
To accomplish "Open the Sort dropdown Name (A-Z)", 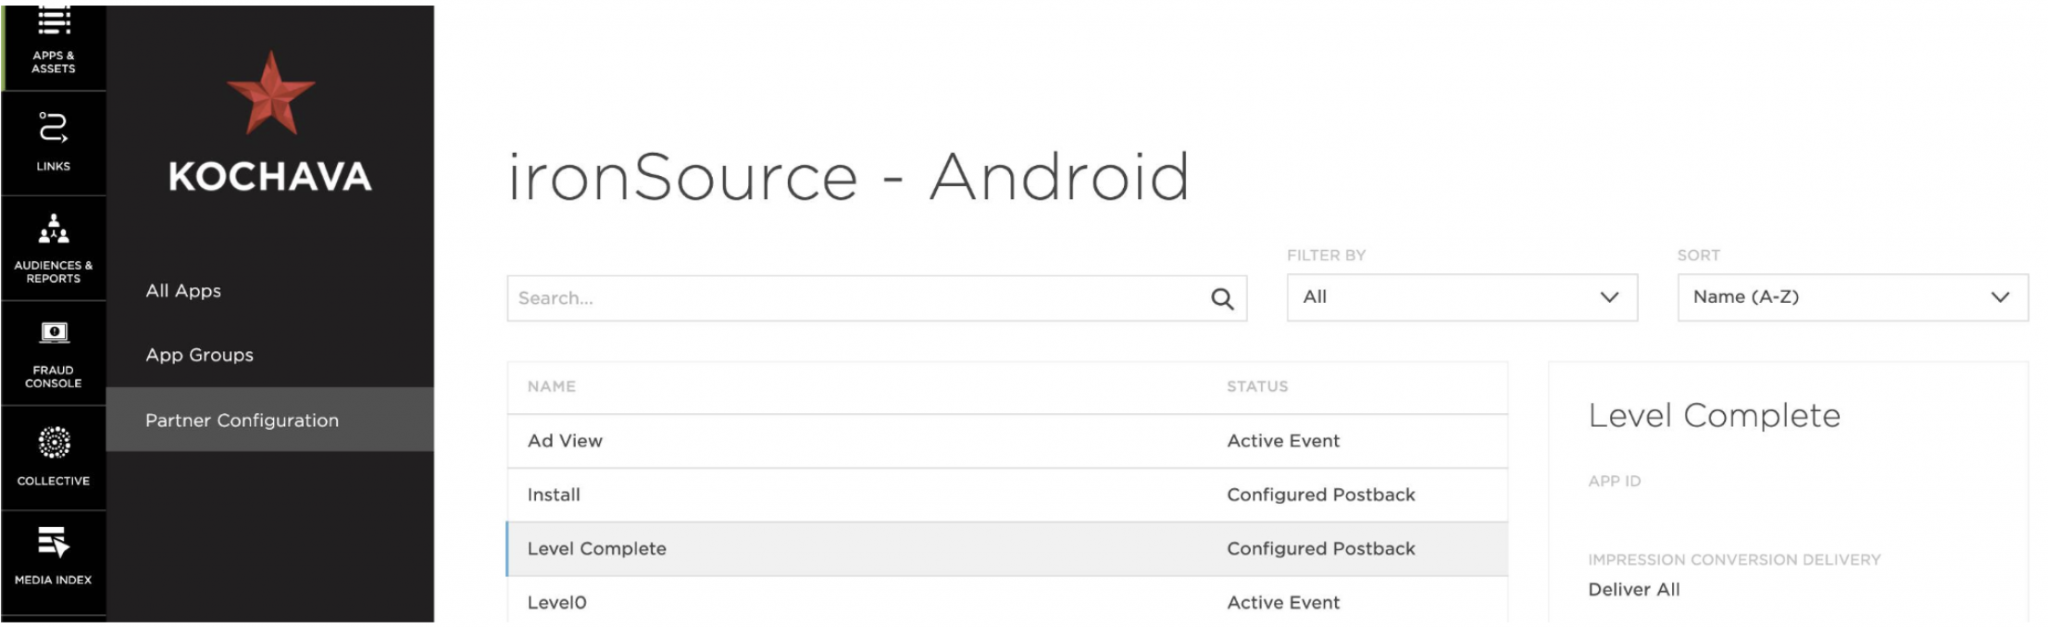I will pos(1852,297).
